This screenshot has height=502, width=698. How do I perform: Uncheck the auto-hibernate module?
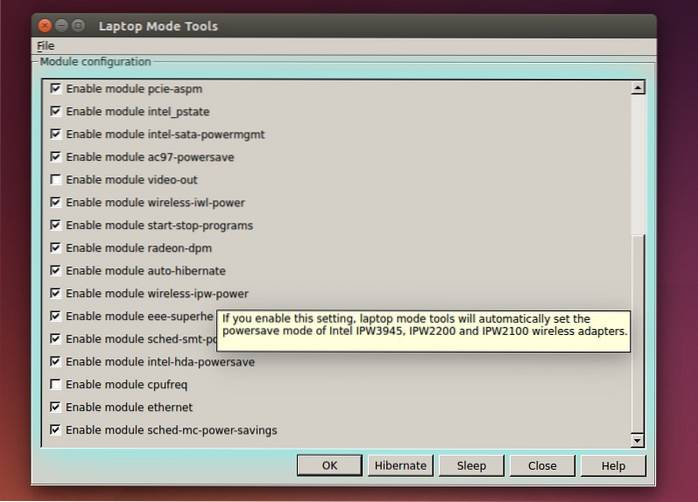(x=56, y=270)
